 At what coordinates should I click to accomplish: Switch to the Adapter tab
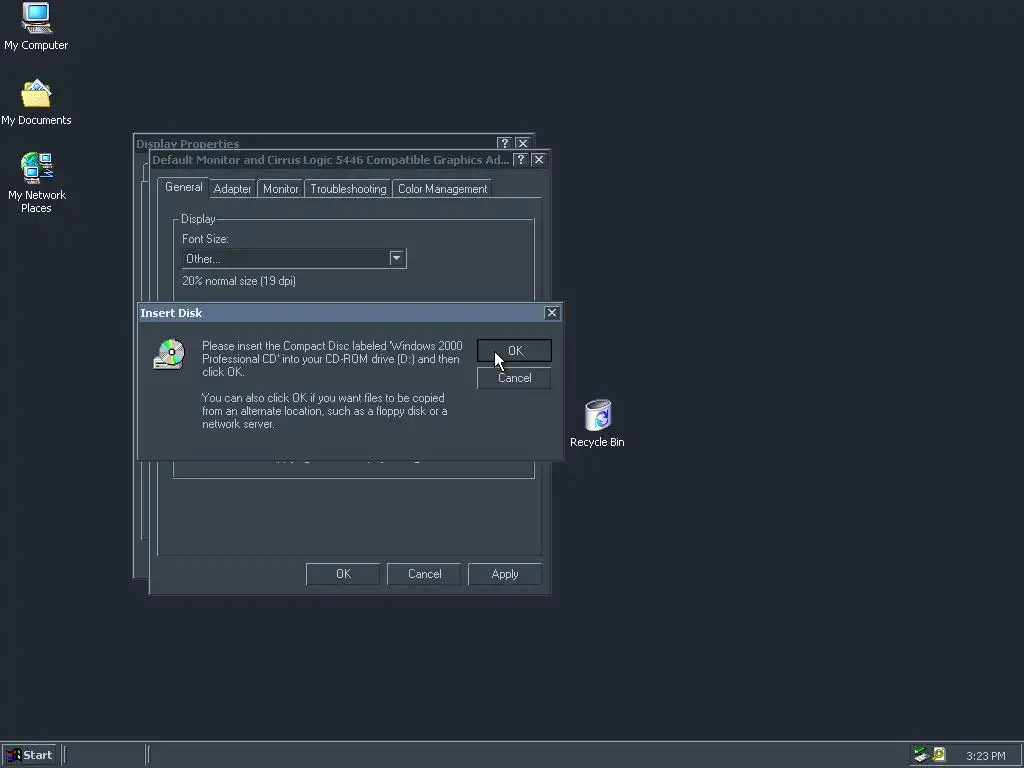[x=232, y=189]
